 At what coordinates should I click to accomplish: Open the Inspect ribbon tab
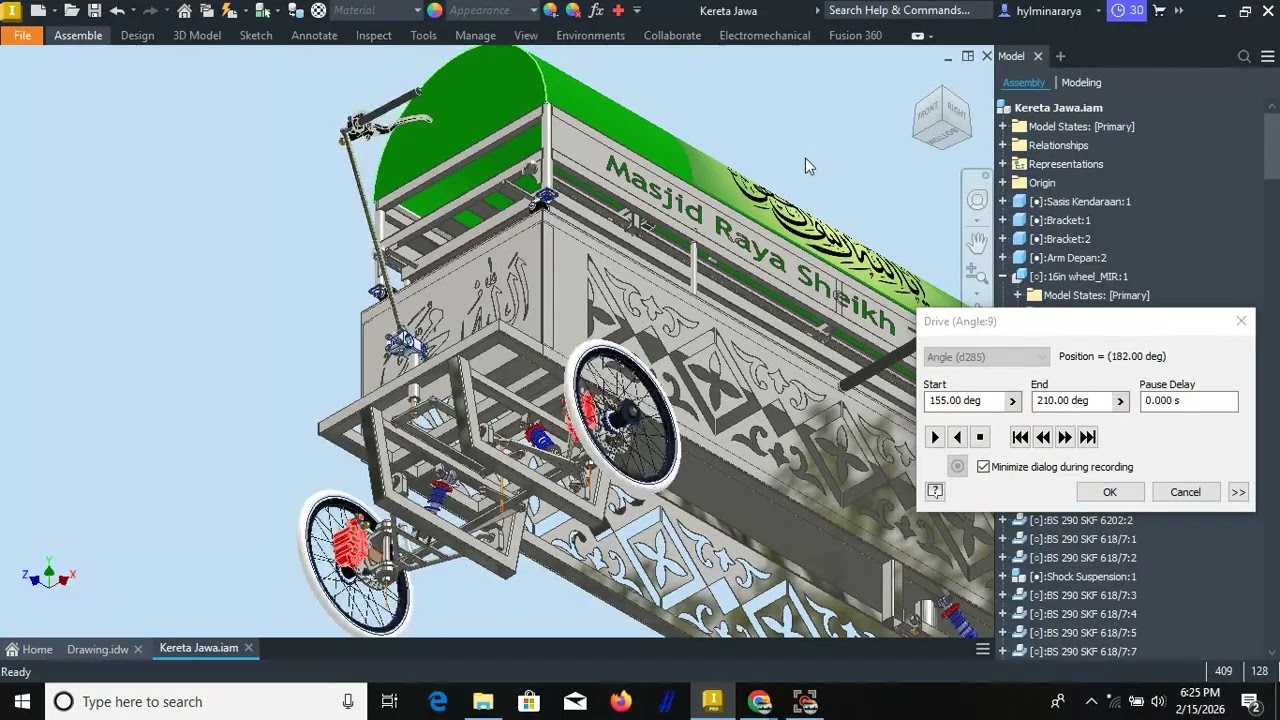(x=374, y=35)
